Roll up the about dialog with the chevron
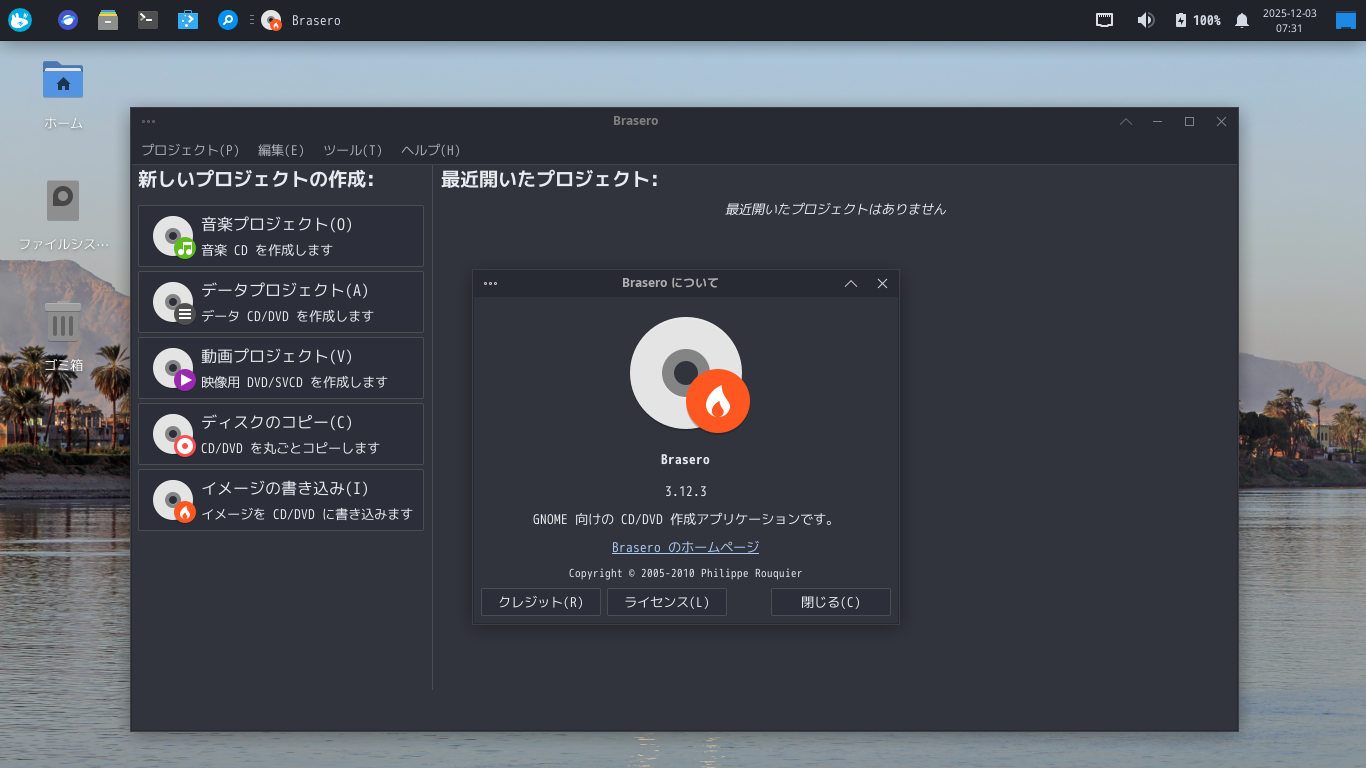The width and height of the screenshot is (1366, 768). point(851,283)
